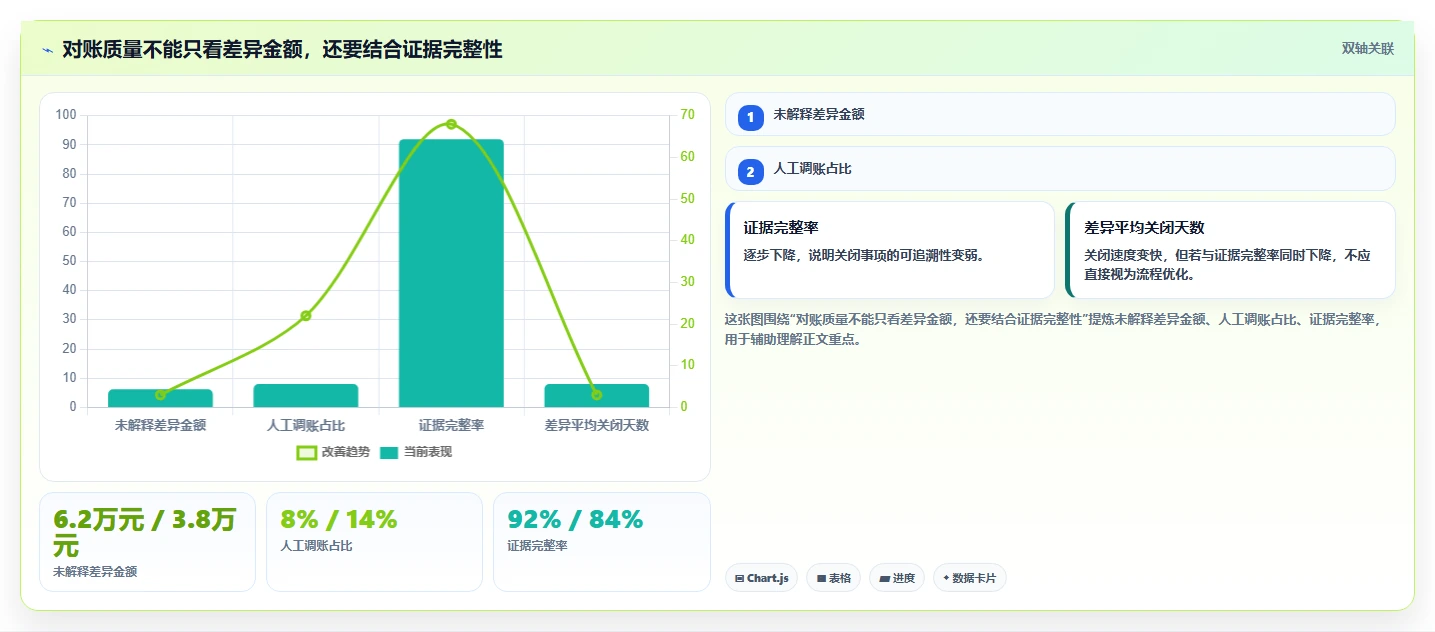
Task: Click the number 2 badge
Action: (x=750, y=172)
